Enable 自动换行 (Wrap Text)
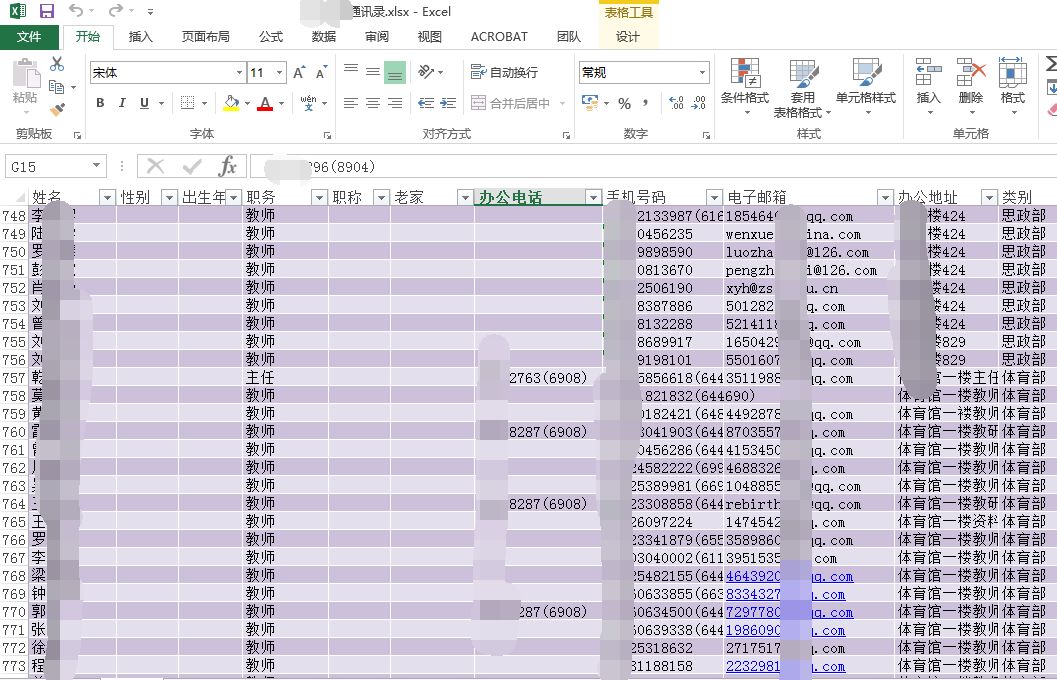 (x=506, y=71)
